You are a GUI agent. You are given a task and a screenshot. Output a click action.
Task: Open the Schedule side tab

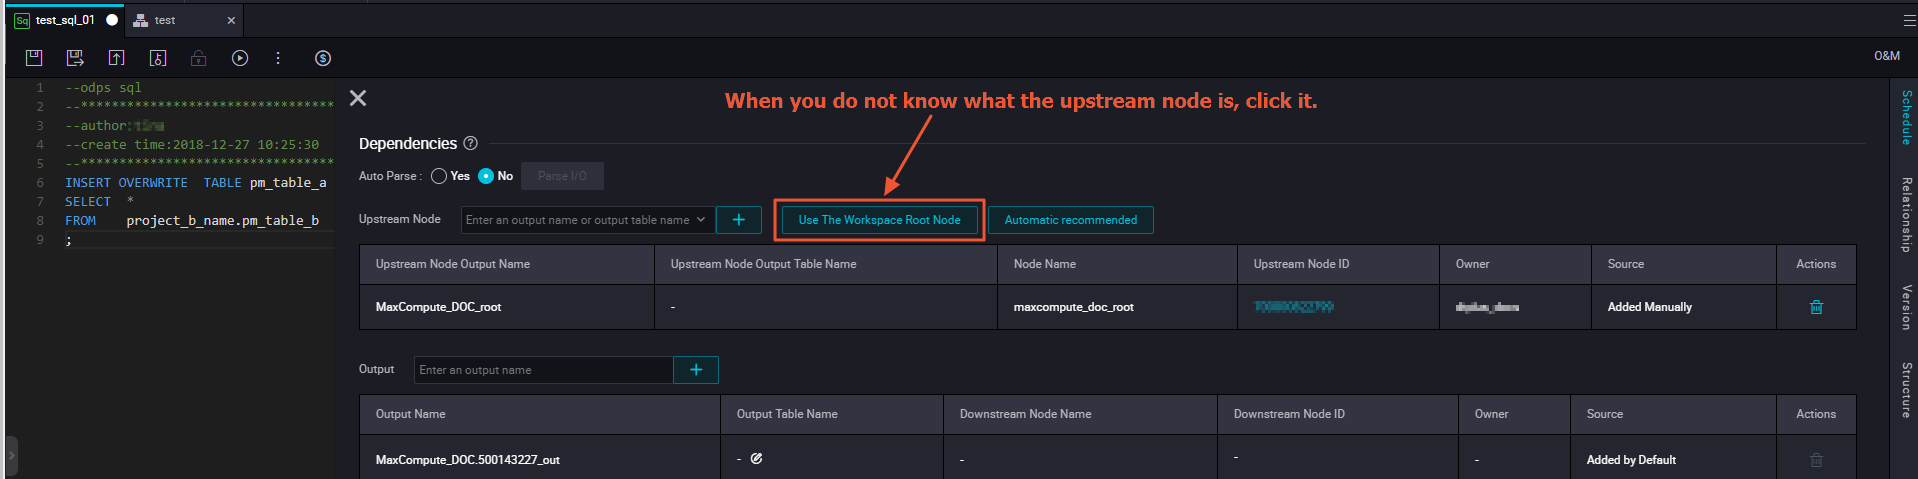click(x=1906, y=118)
